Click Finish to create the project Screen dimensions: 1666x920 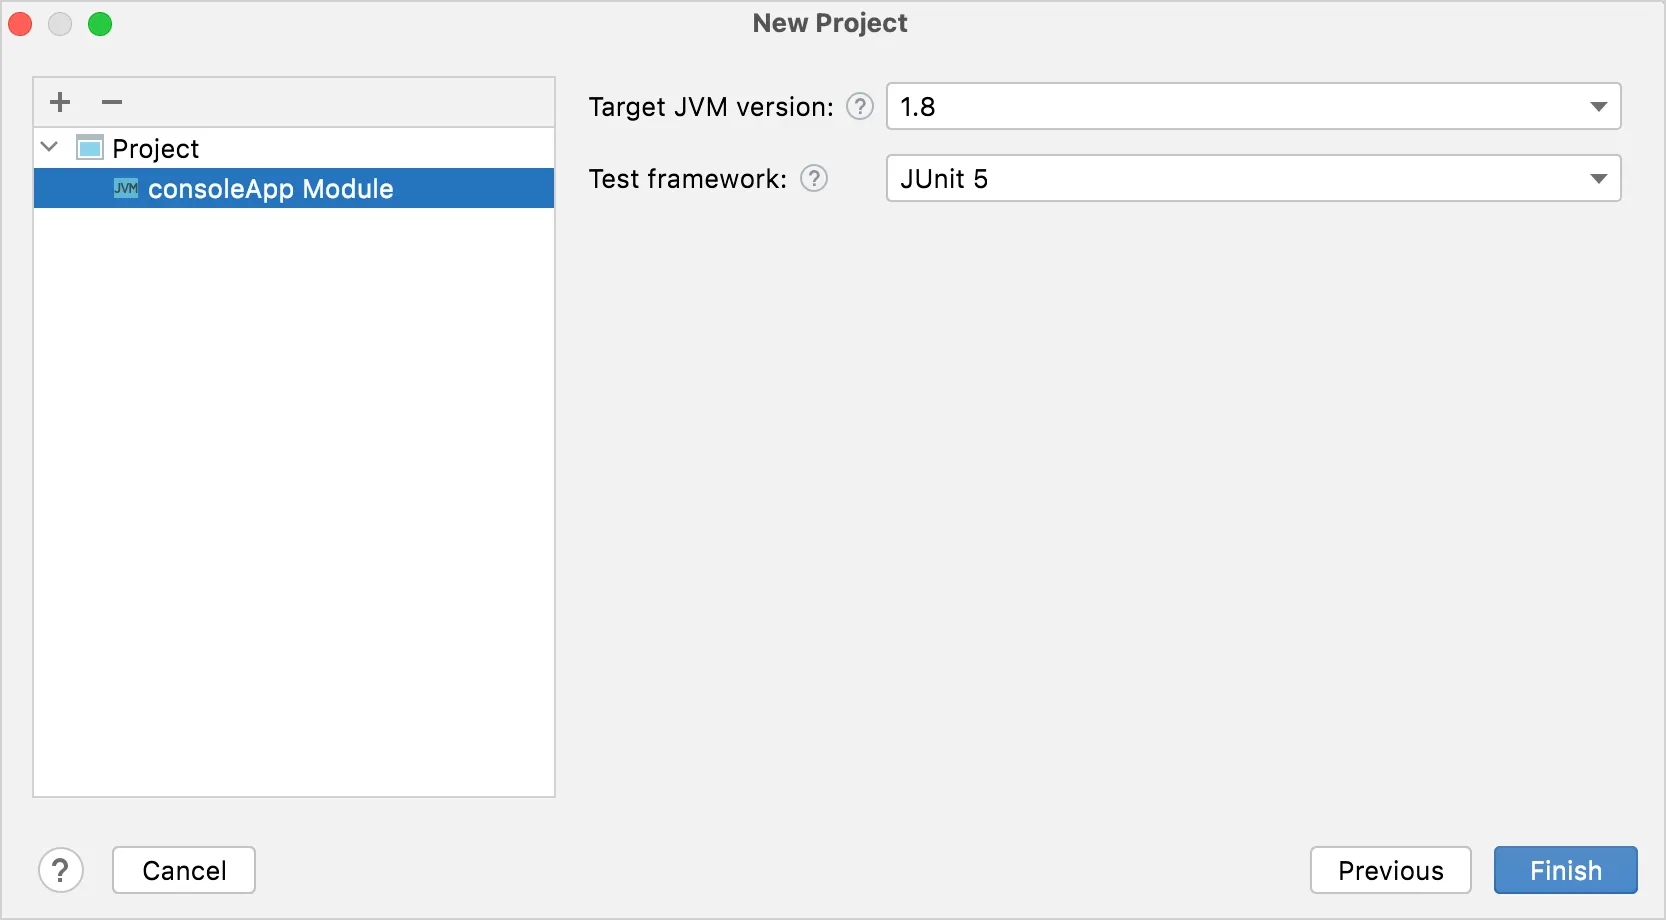point(1565,870)
